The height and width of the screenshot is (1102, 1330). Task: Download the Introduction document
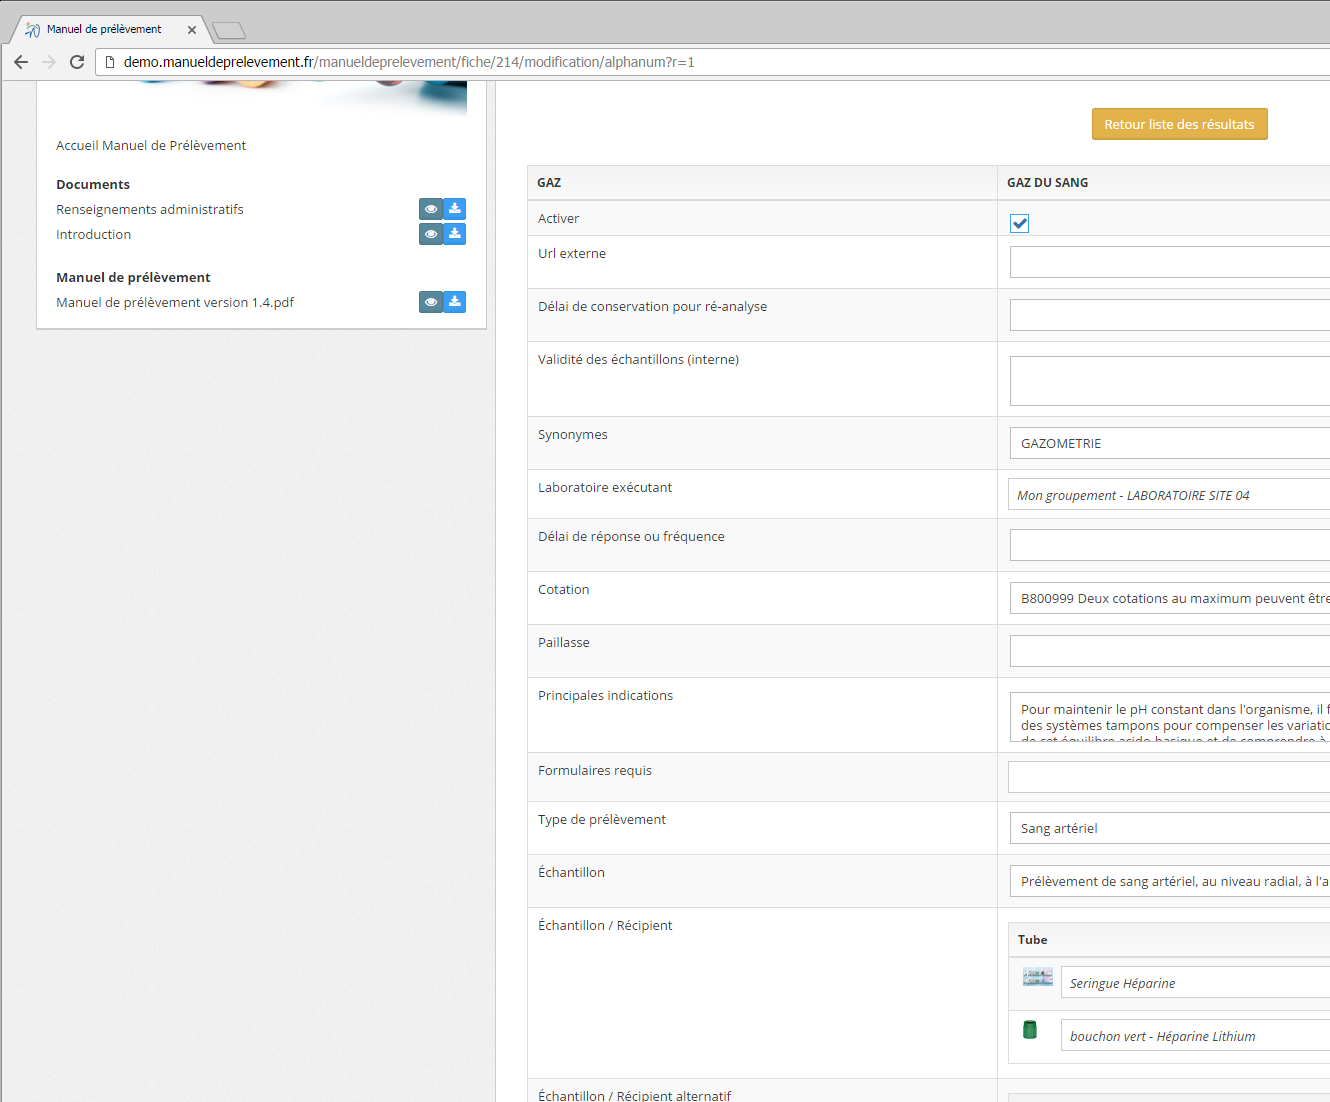[x=455, y=234]
